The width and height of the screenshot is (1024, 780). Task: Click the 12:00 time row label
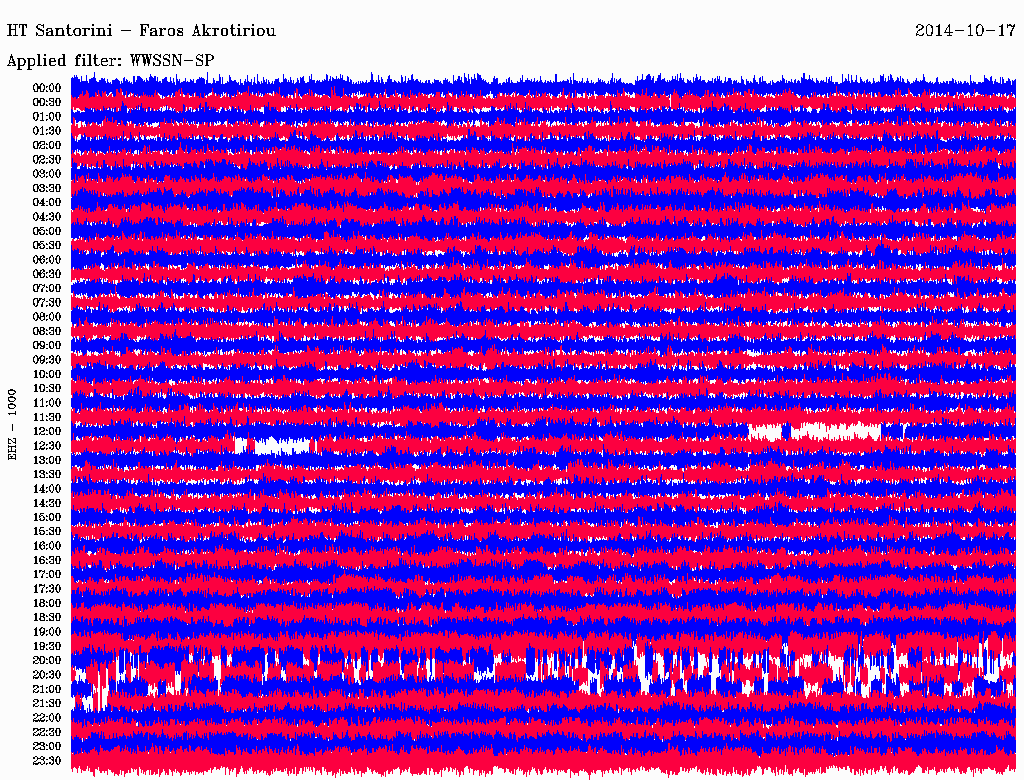coord(47,431)
